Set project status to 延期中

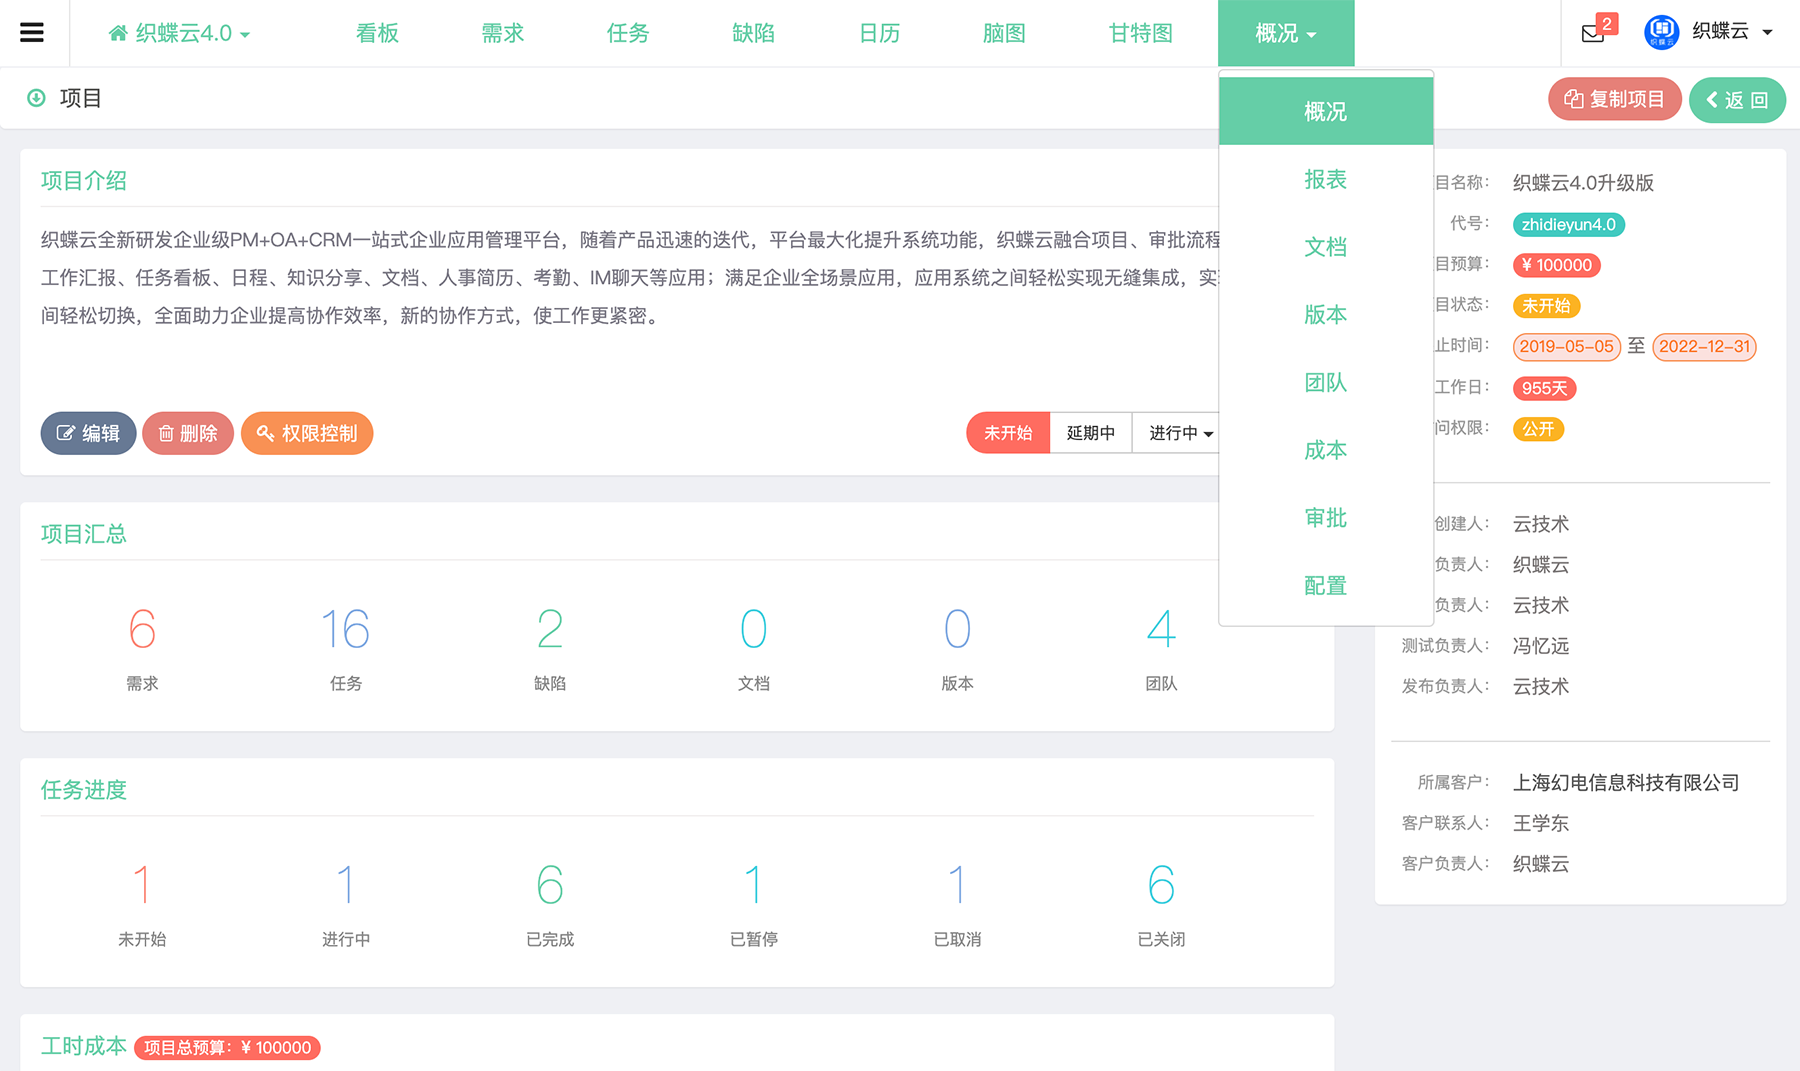tap(1091, 433)
